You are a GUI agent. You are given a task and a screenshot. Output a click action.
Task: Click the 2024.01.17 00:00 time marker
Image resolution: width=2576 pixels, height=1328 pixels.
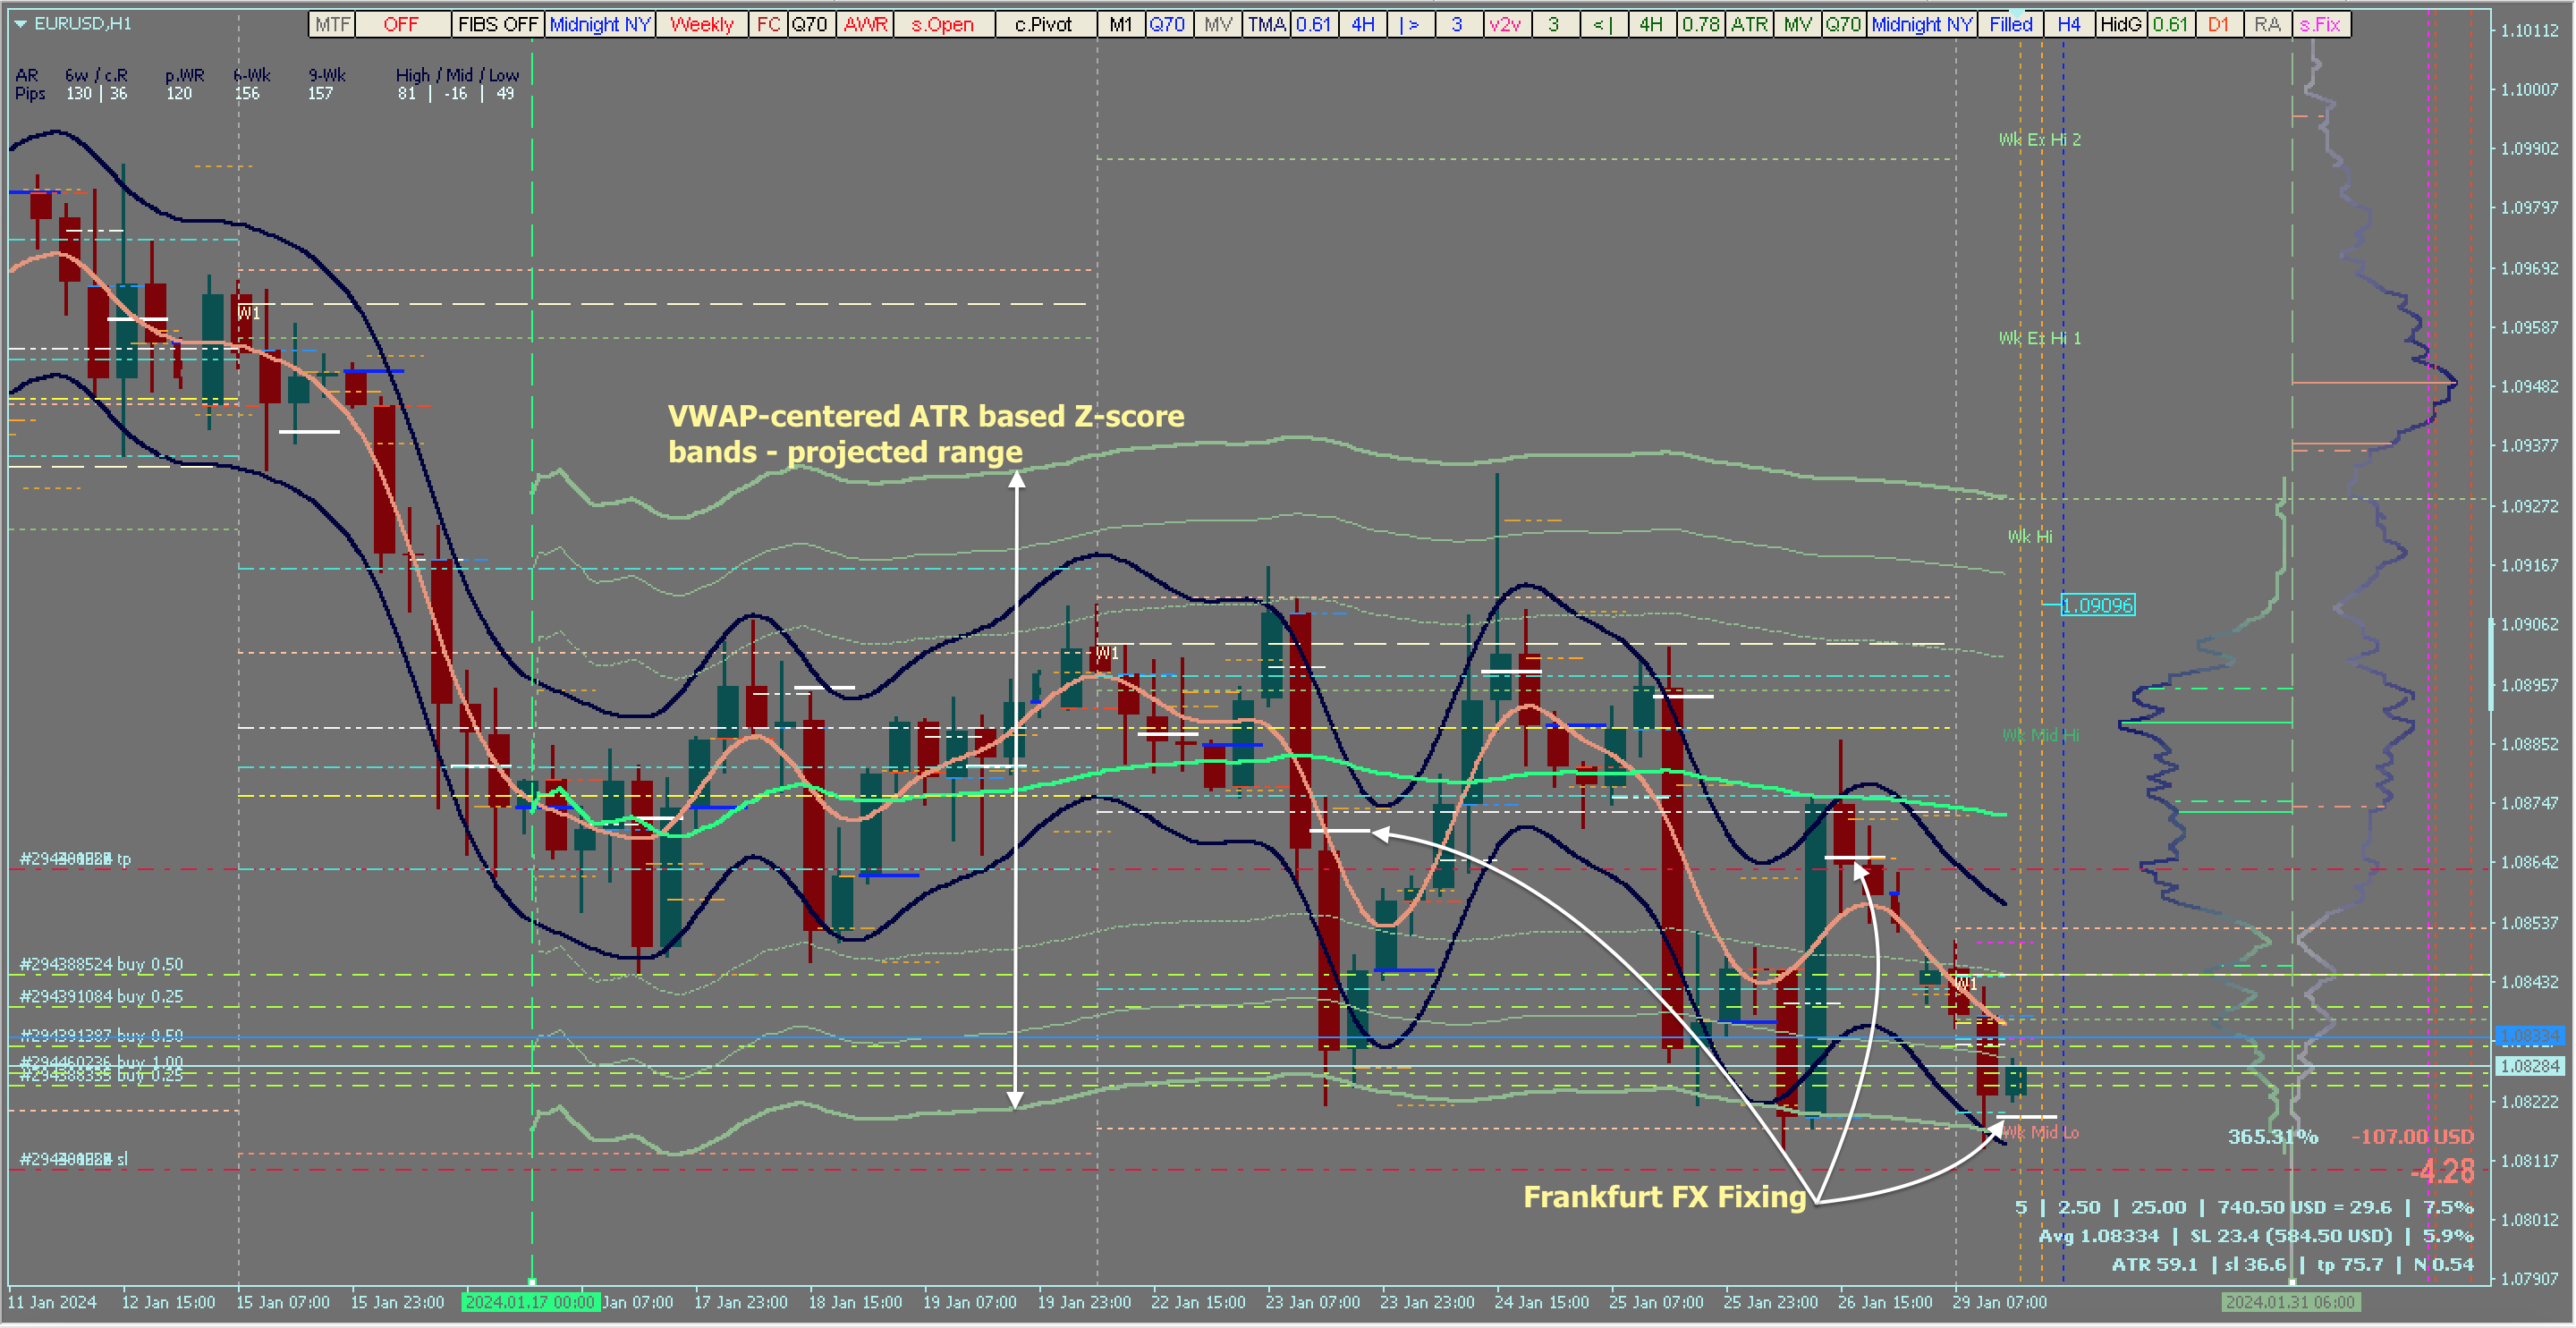(x=530, y=1302)
